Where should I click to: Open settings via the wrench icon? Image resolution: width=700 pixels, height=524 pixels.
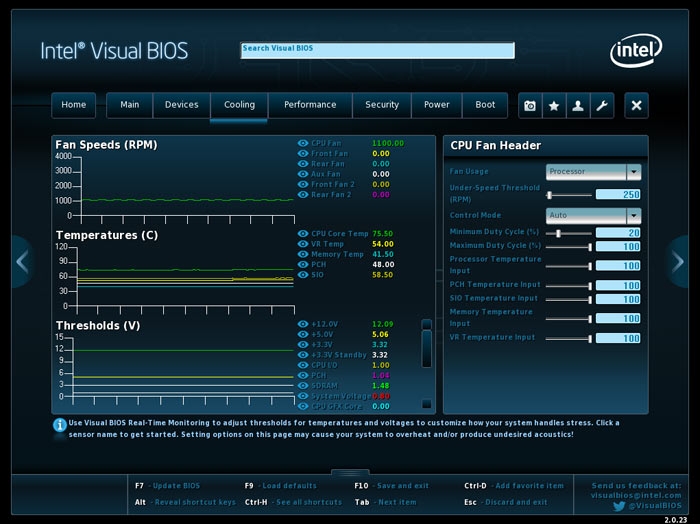tap(602, 105)
